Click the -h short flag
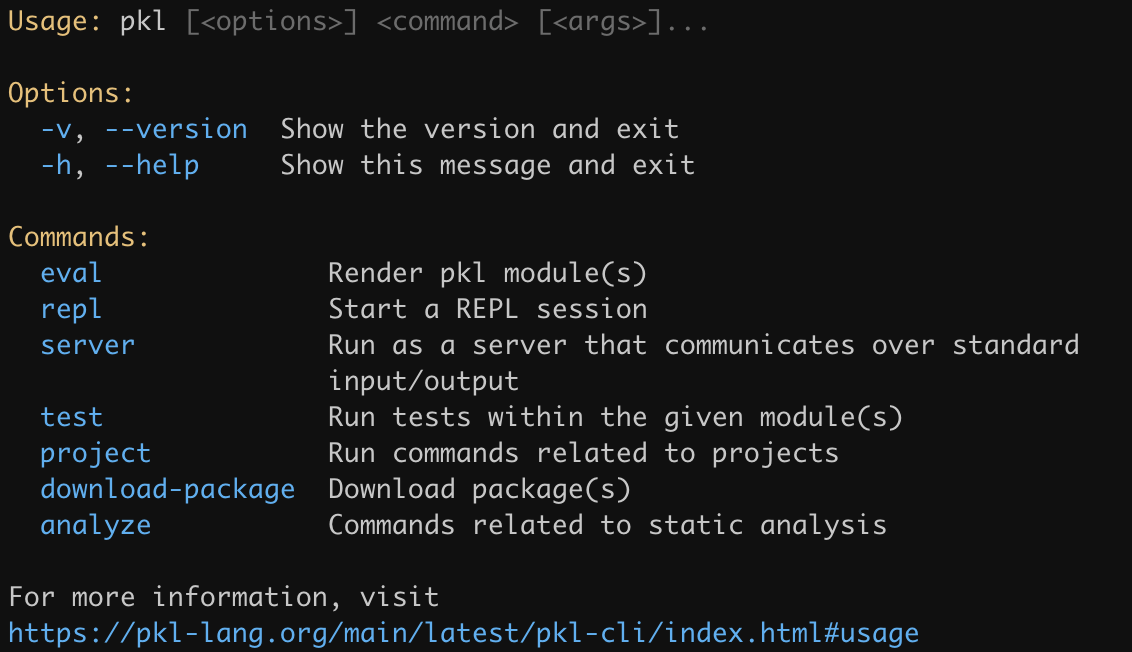The height and width of the screenshot is (652, 1132). (x=55, y=165)
